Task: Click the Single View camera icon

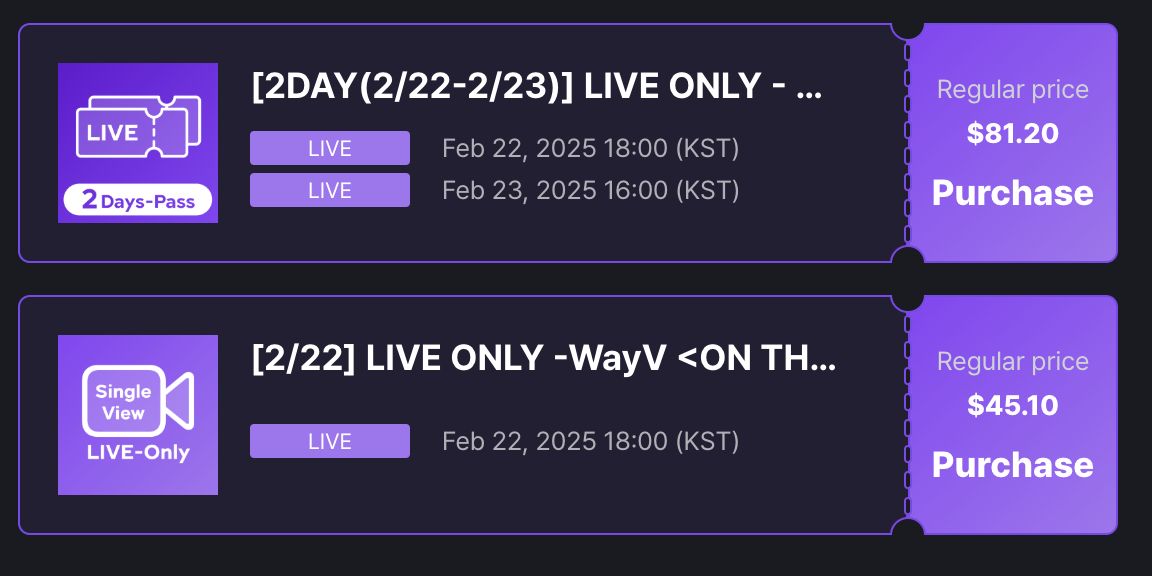Action: tap(138, 401)
